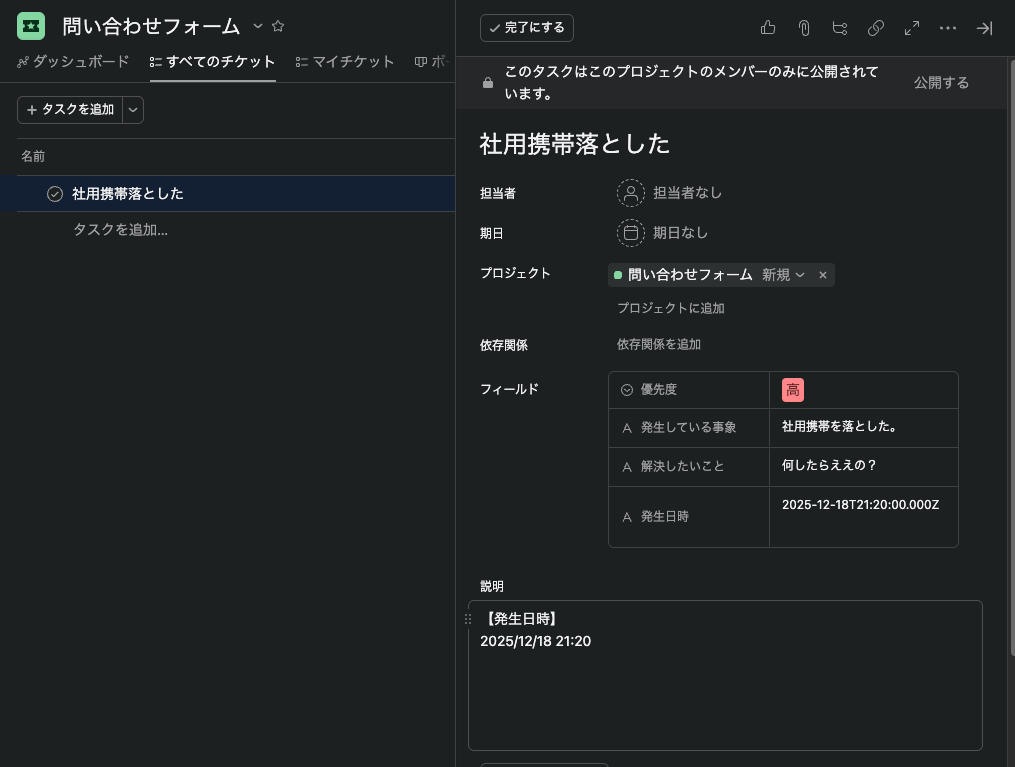The width and height of the screenshot is (1015, 767).
Task: Expand task pane to full screen
Action: [912, 28]
